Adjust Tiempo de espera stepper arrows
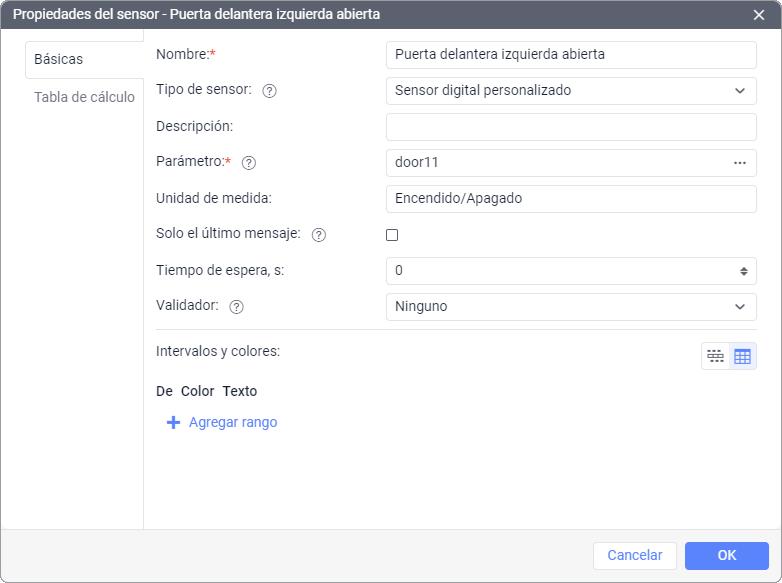 point(744,271)
